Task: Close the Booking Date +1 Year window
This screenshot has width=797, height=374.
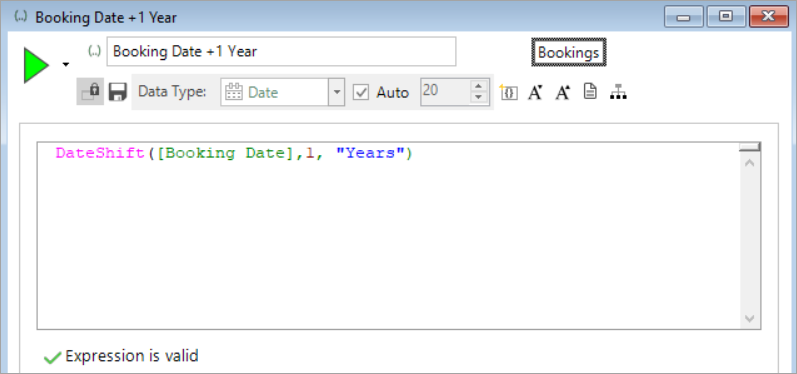Action: click(769, 18)
